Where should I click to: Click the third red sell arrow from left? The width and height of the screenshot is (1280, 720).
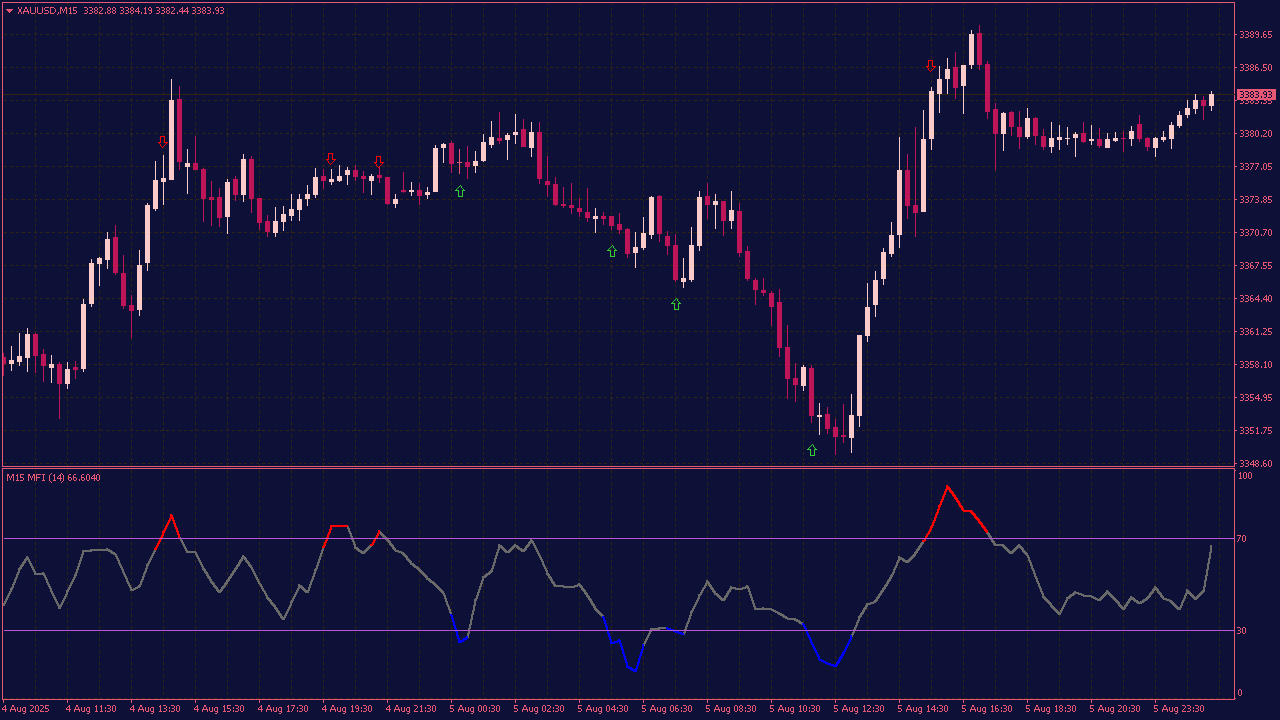(379, 161)
